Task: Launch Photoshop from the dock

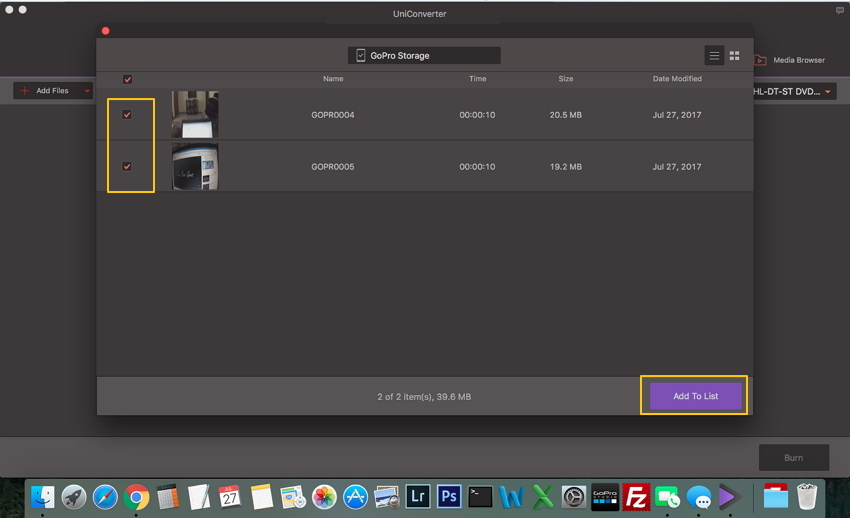Action: (449, 497)
